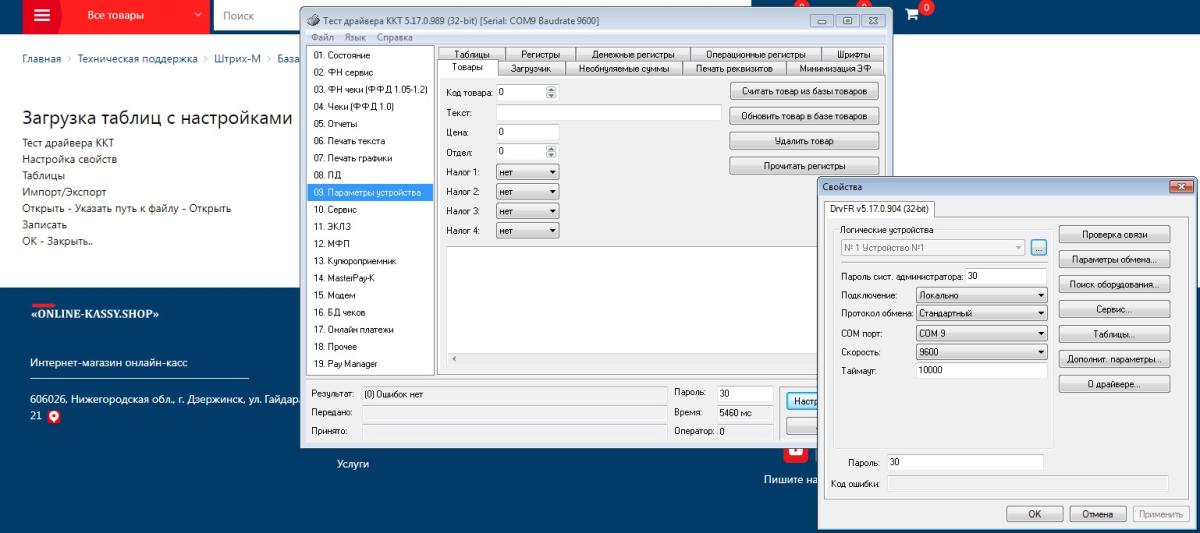
Task: Click the printer icon in the title bar
Action: 312,21
